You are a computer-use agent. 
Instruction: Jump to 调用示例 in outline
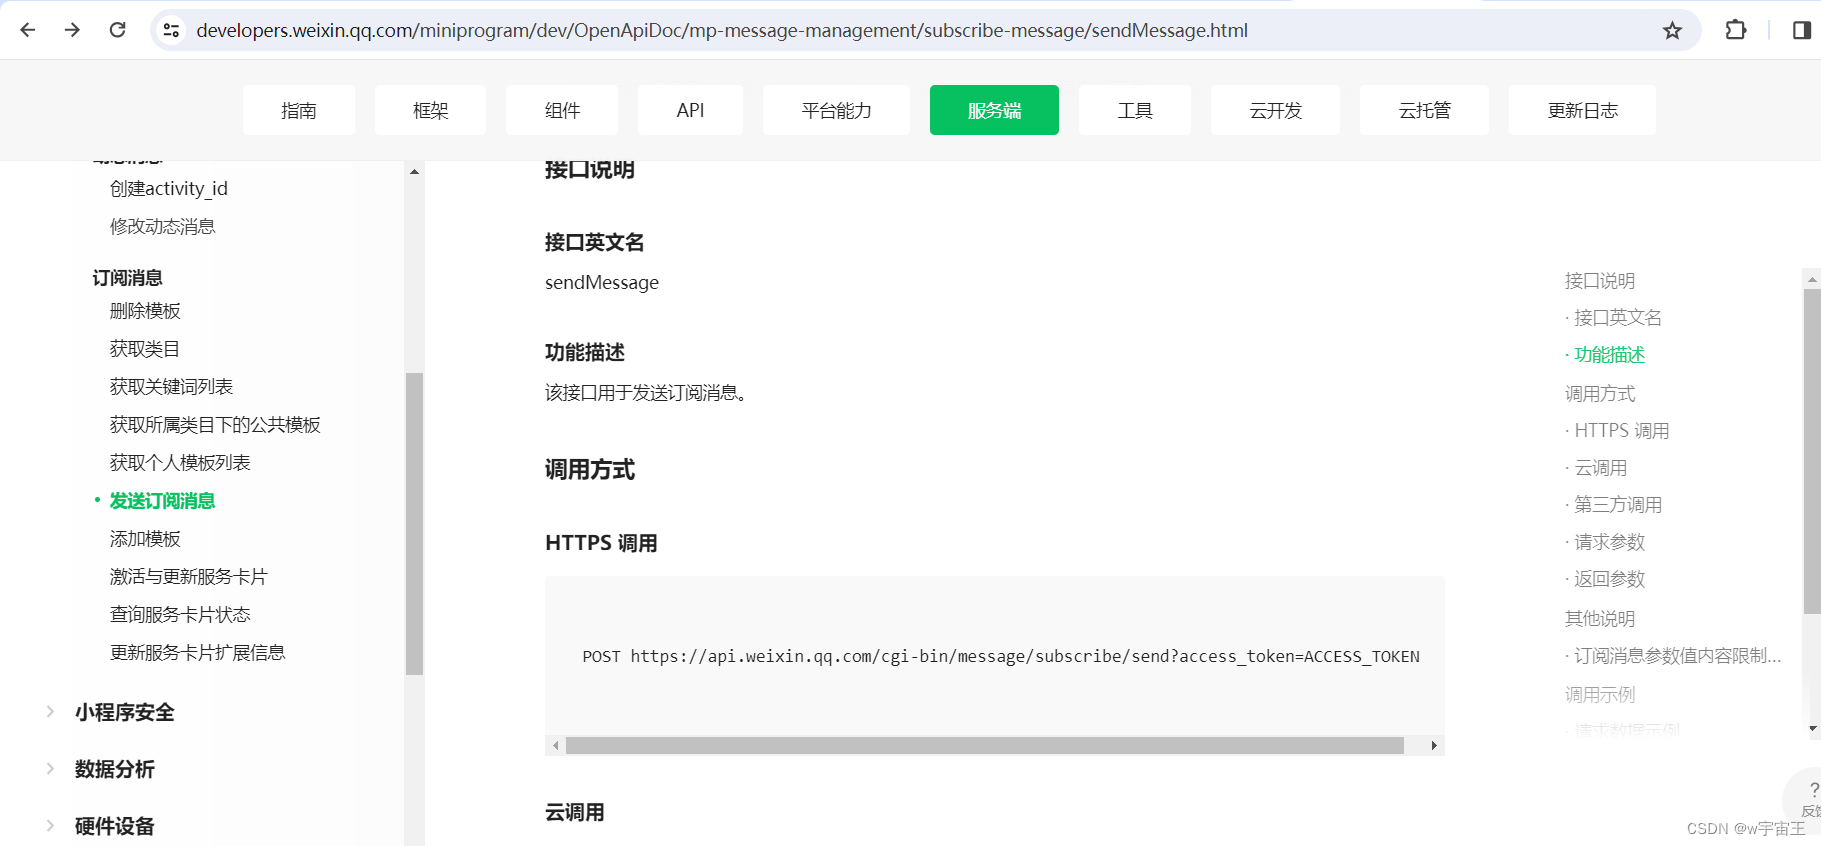[x=1600, y=695]
